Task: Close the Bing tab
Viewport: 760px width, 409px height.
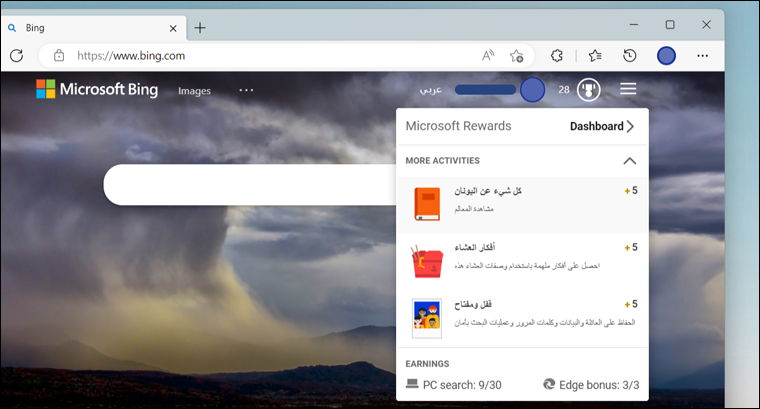Action: tap(173, 29)
